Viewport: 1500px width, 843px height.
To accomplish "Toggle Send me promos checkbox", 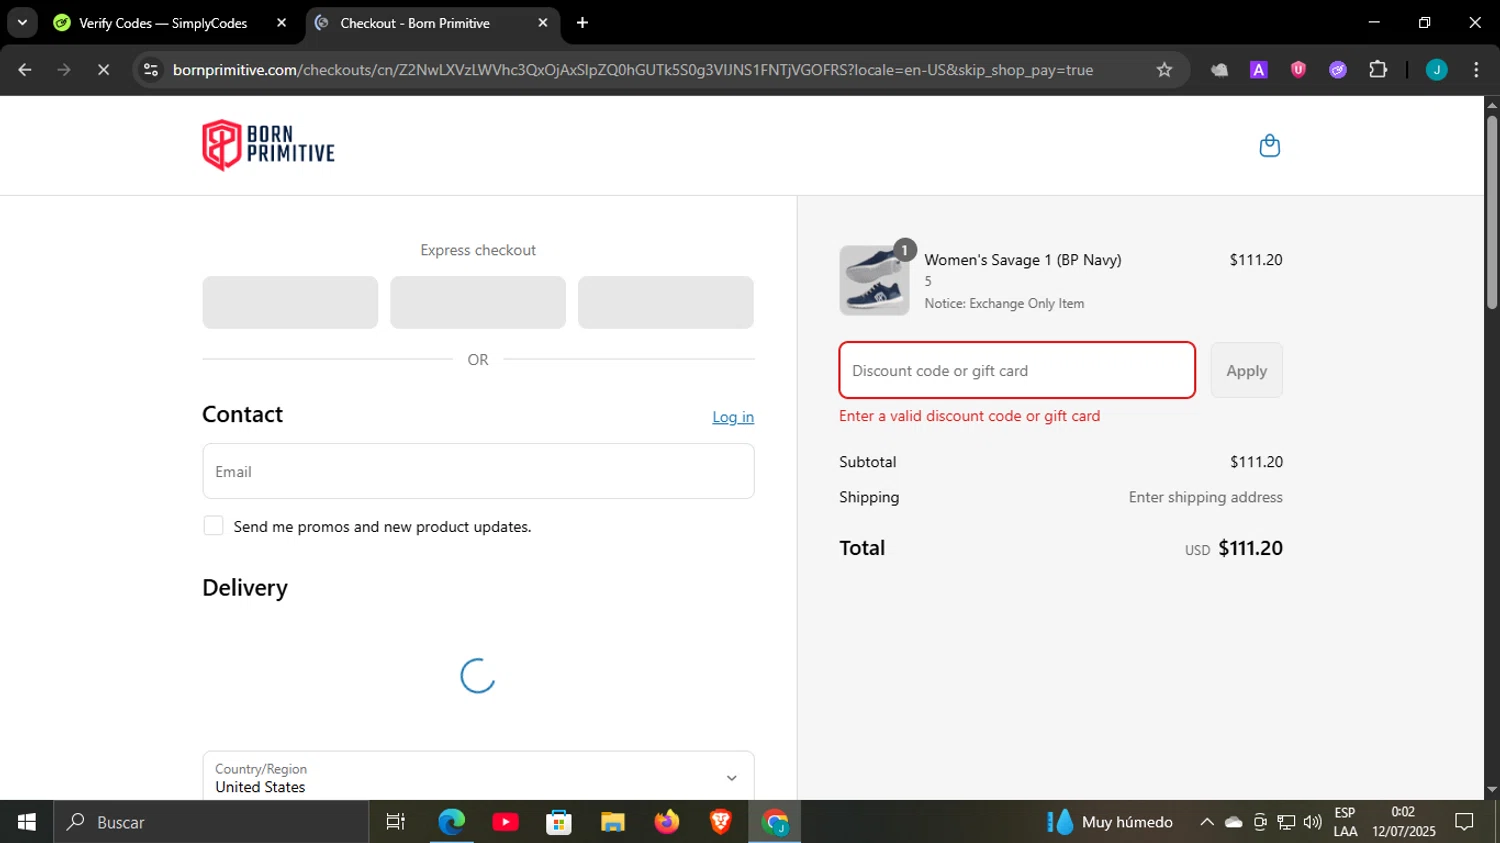I will tap(213, 526).
